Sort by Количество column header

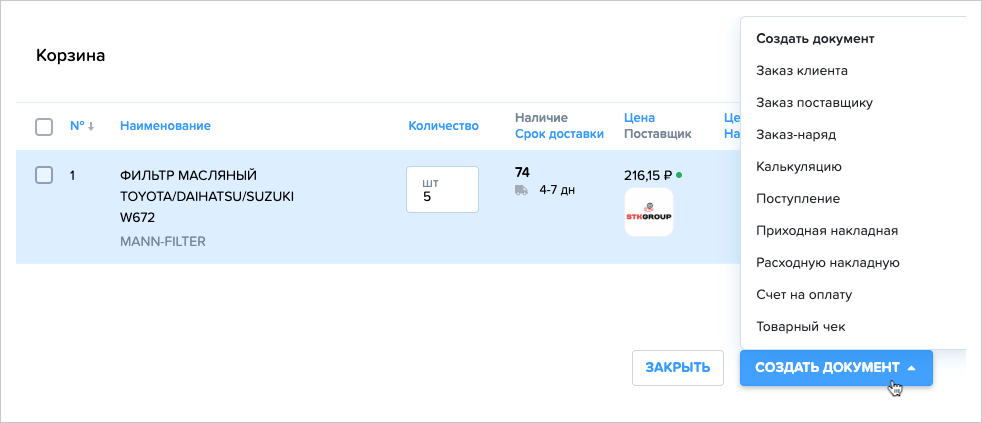443,126
